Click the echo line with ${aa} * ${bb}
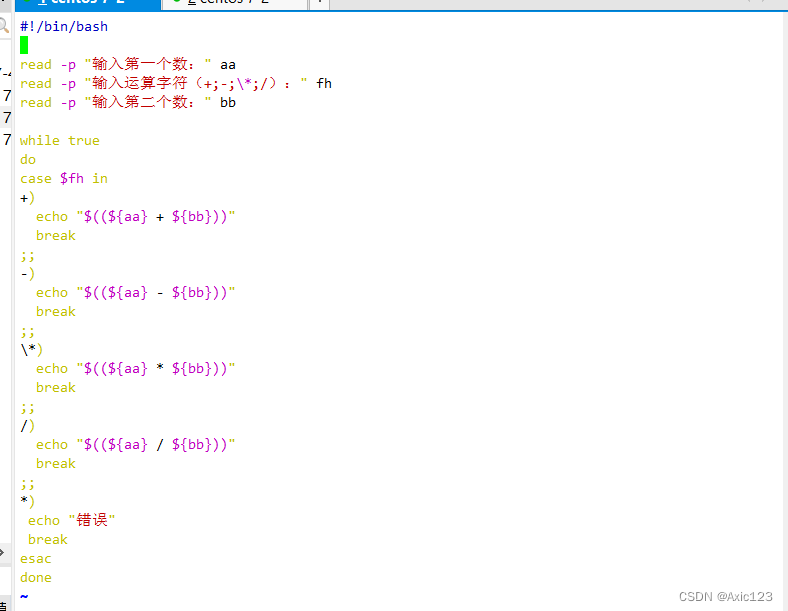This screenshot has width=788, height=611. point(136,368)
